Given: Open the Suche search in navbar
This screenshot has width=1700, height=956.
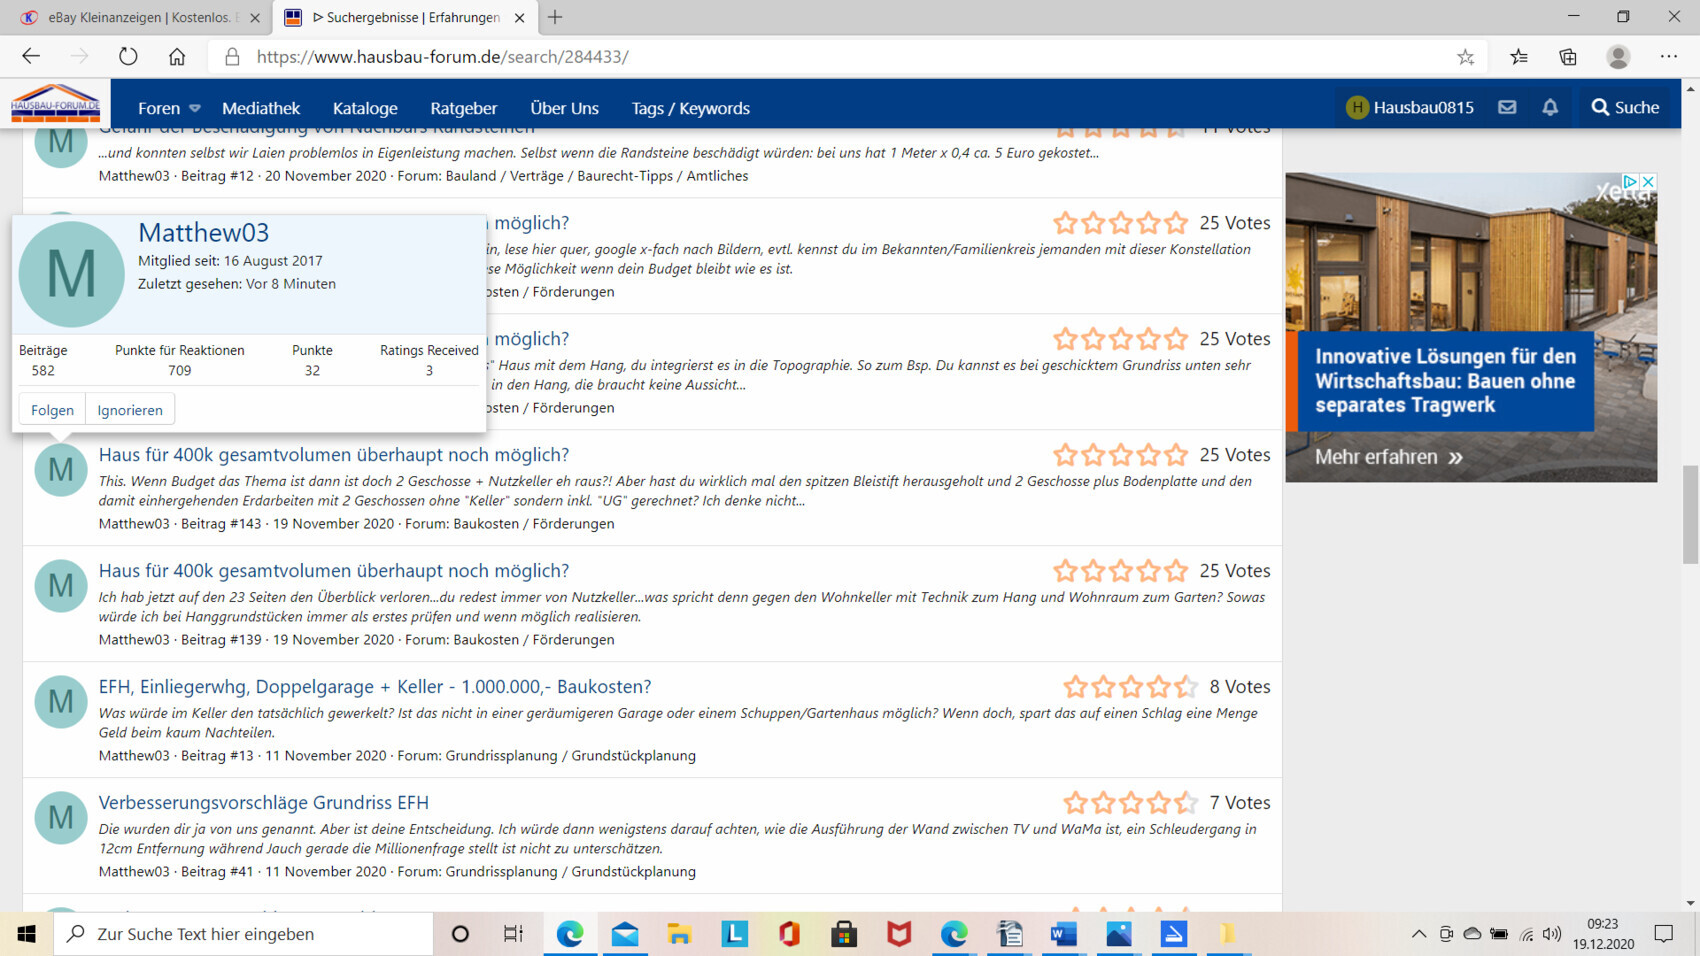Looking at the screenshot, I should [1625, 107].
